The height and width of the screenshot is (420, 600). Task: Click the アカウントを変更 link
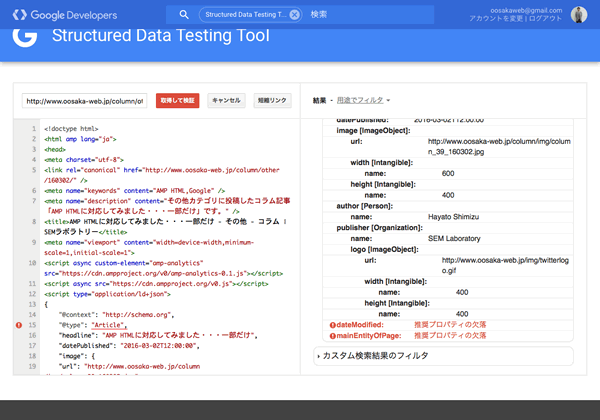coord(496,18)
